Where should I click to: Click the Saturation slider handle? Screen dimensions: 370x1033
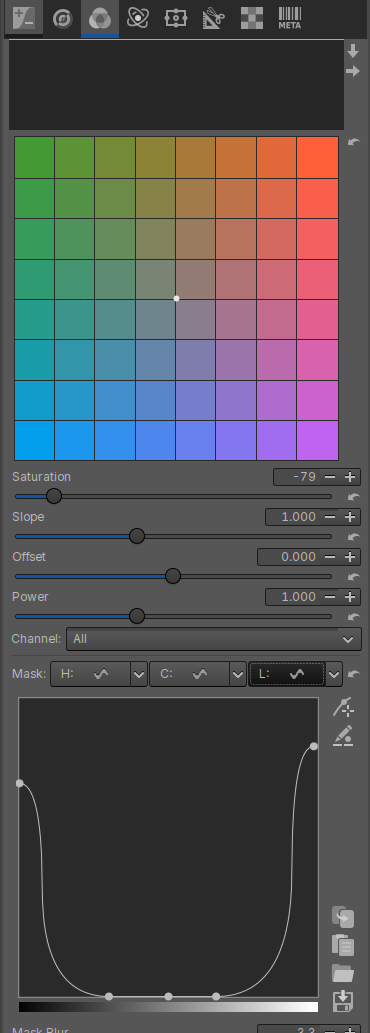click(x=54, y=496)
